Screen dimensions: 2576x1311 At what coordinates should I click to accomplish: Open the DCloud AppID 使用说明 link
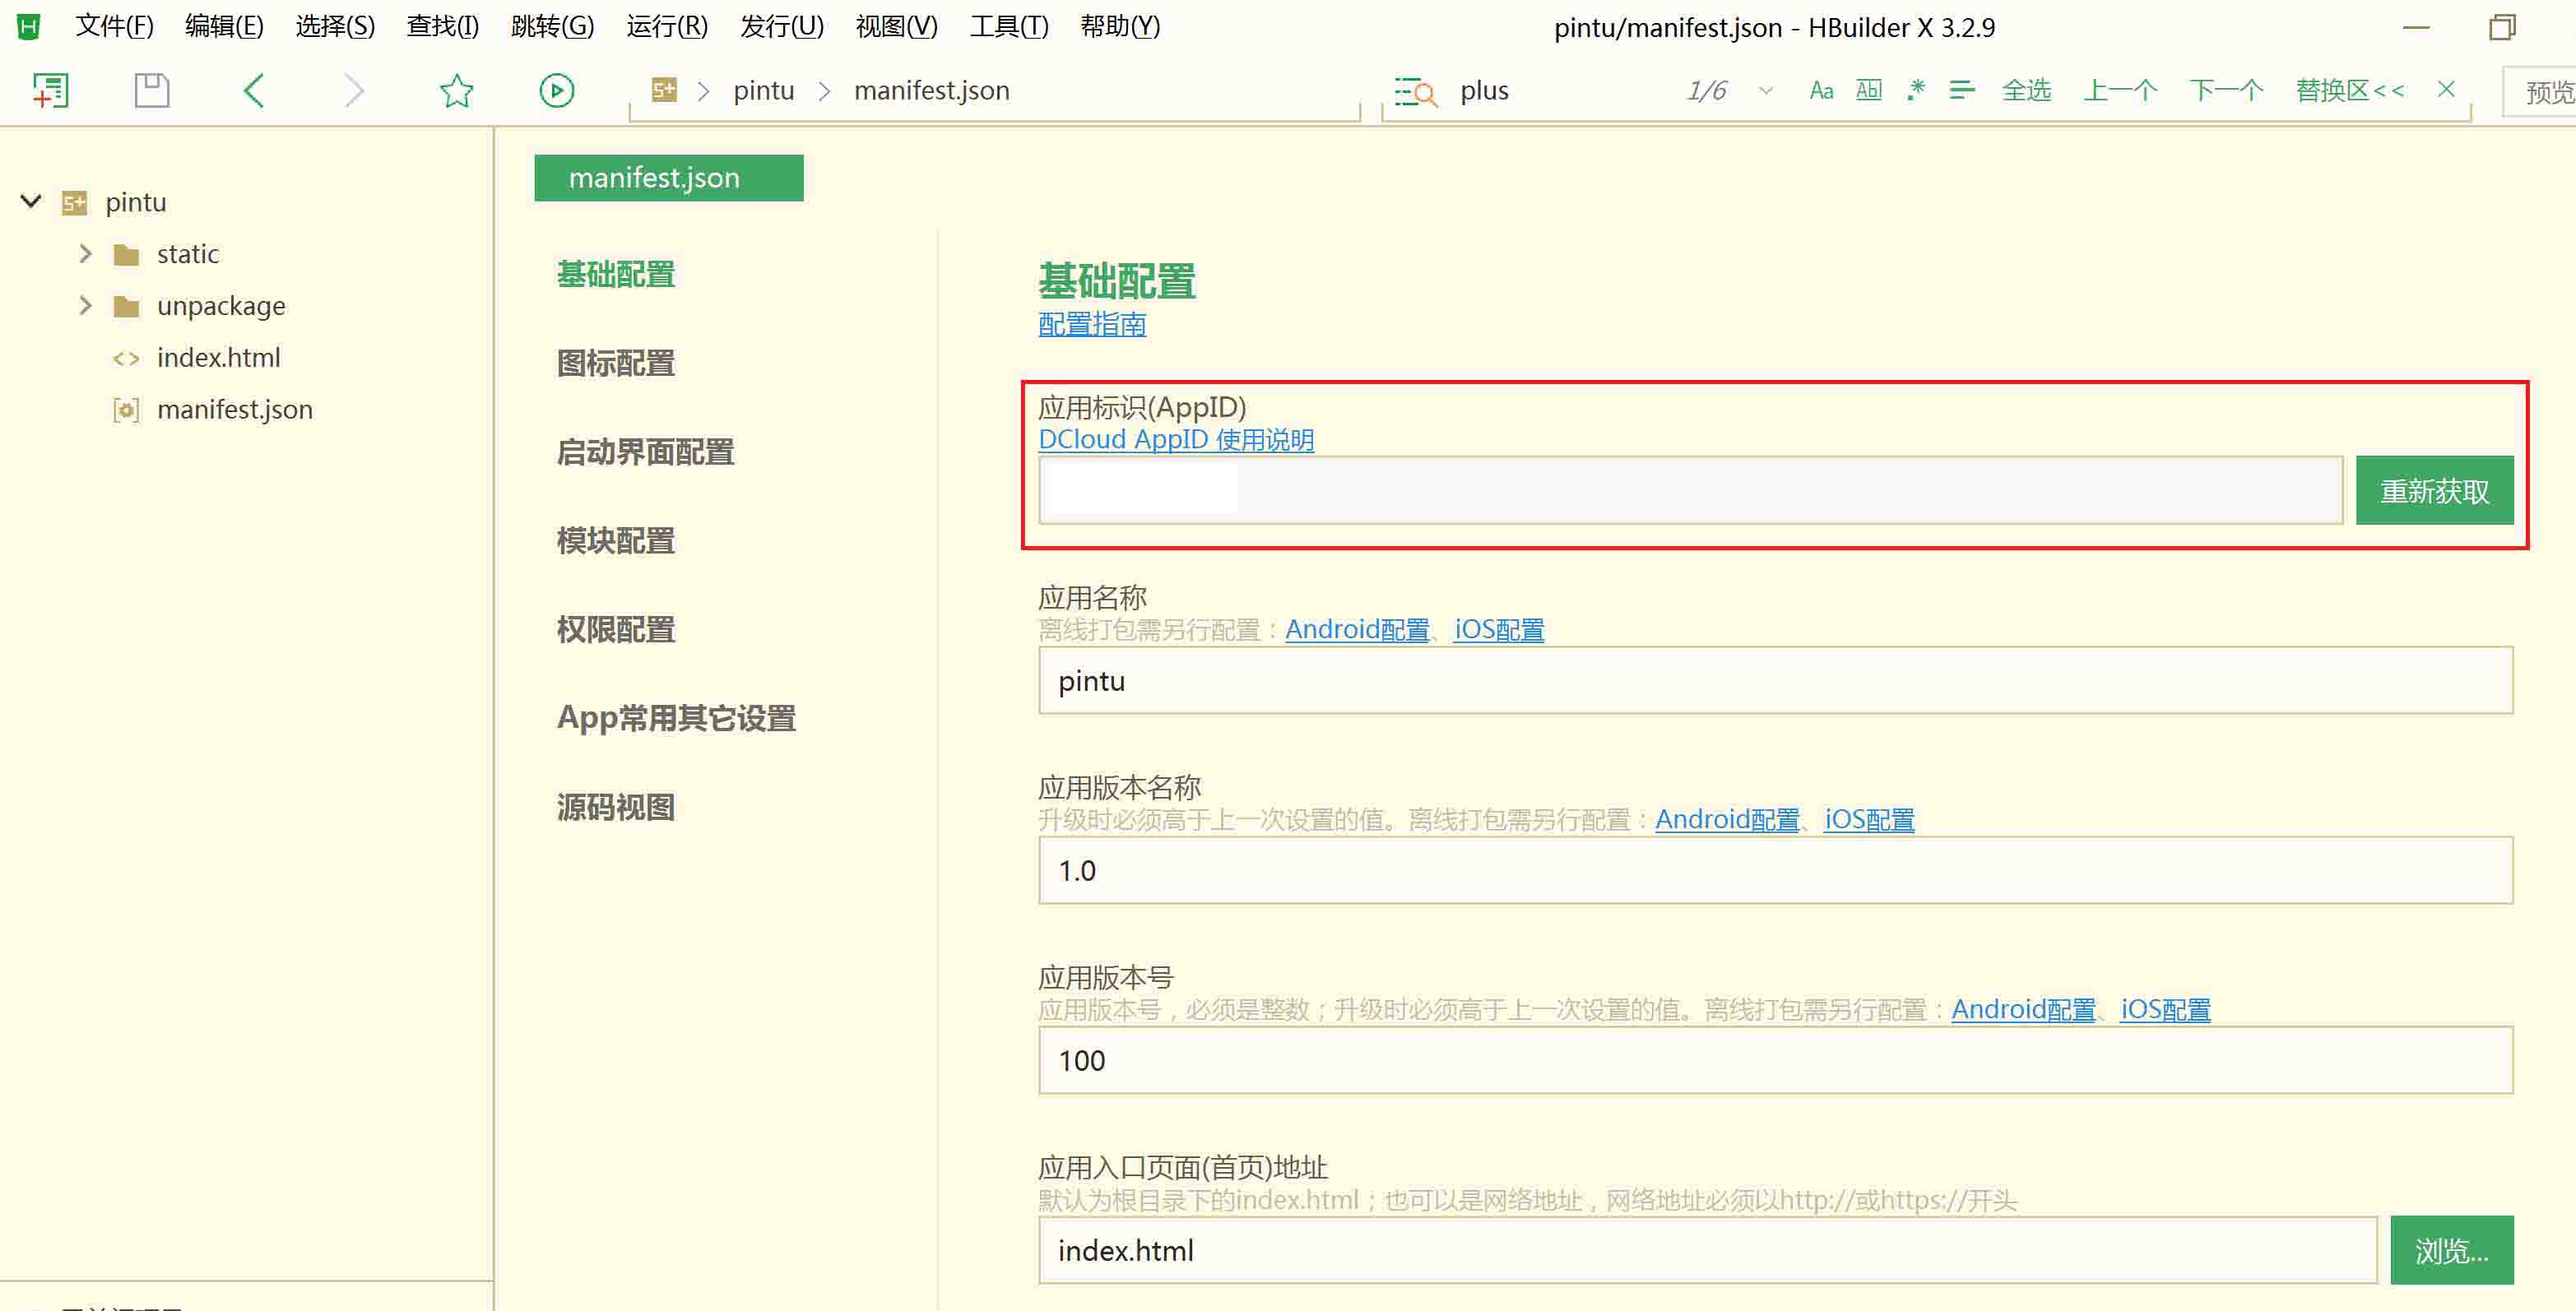pos(1176,440)
